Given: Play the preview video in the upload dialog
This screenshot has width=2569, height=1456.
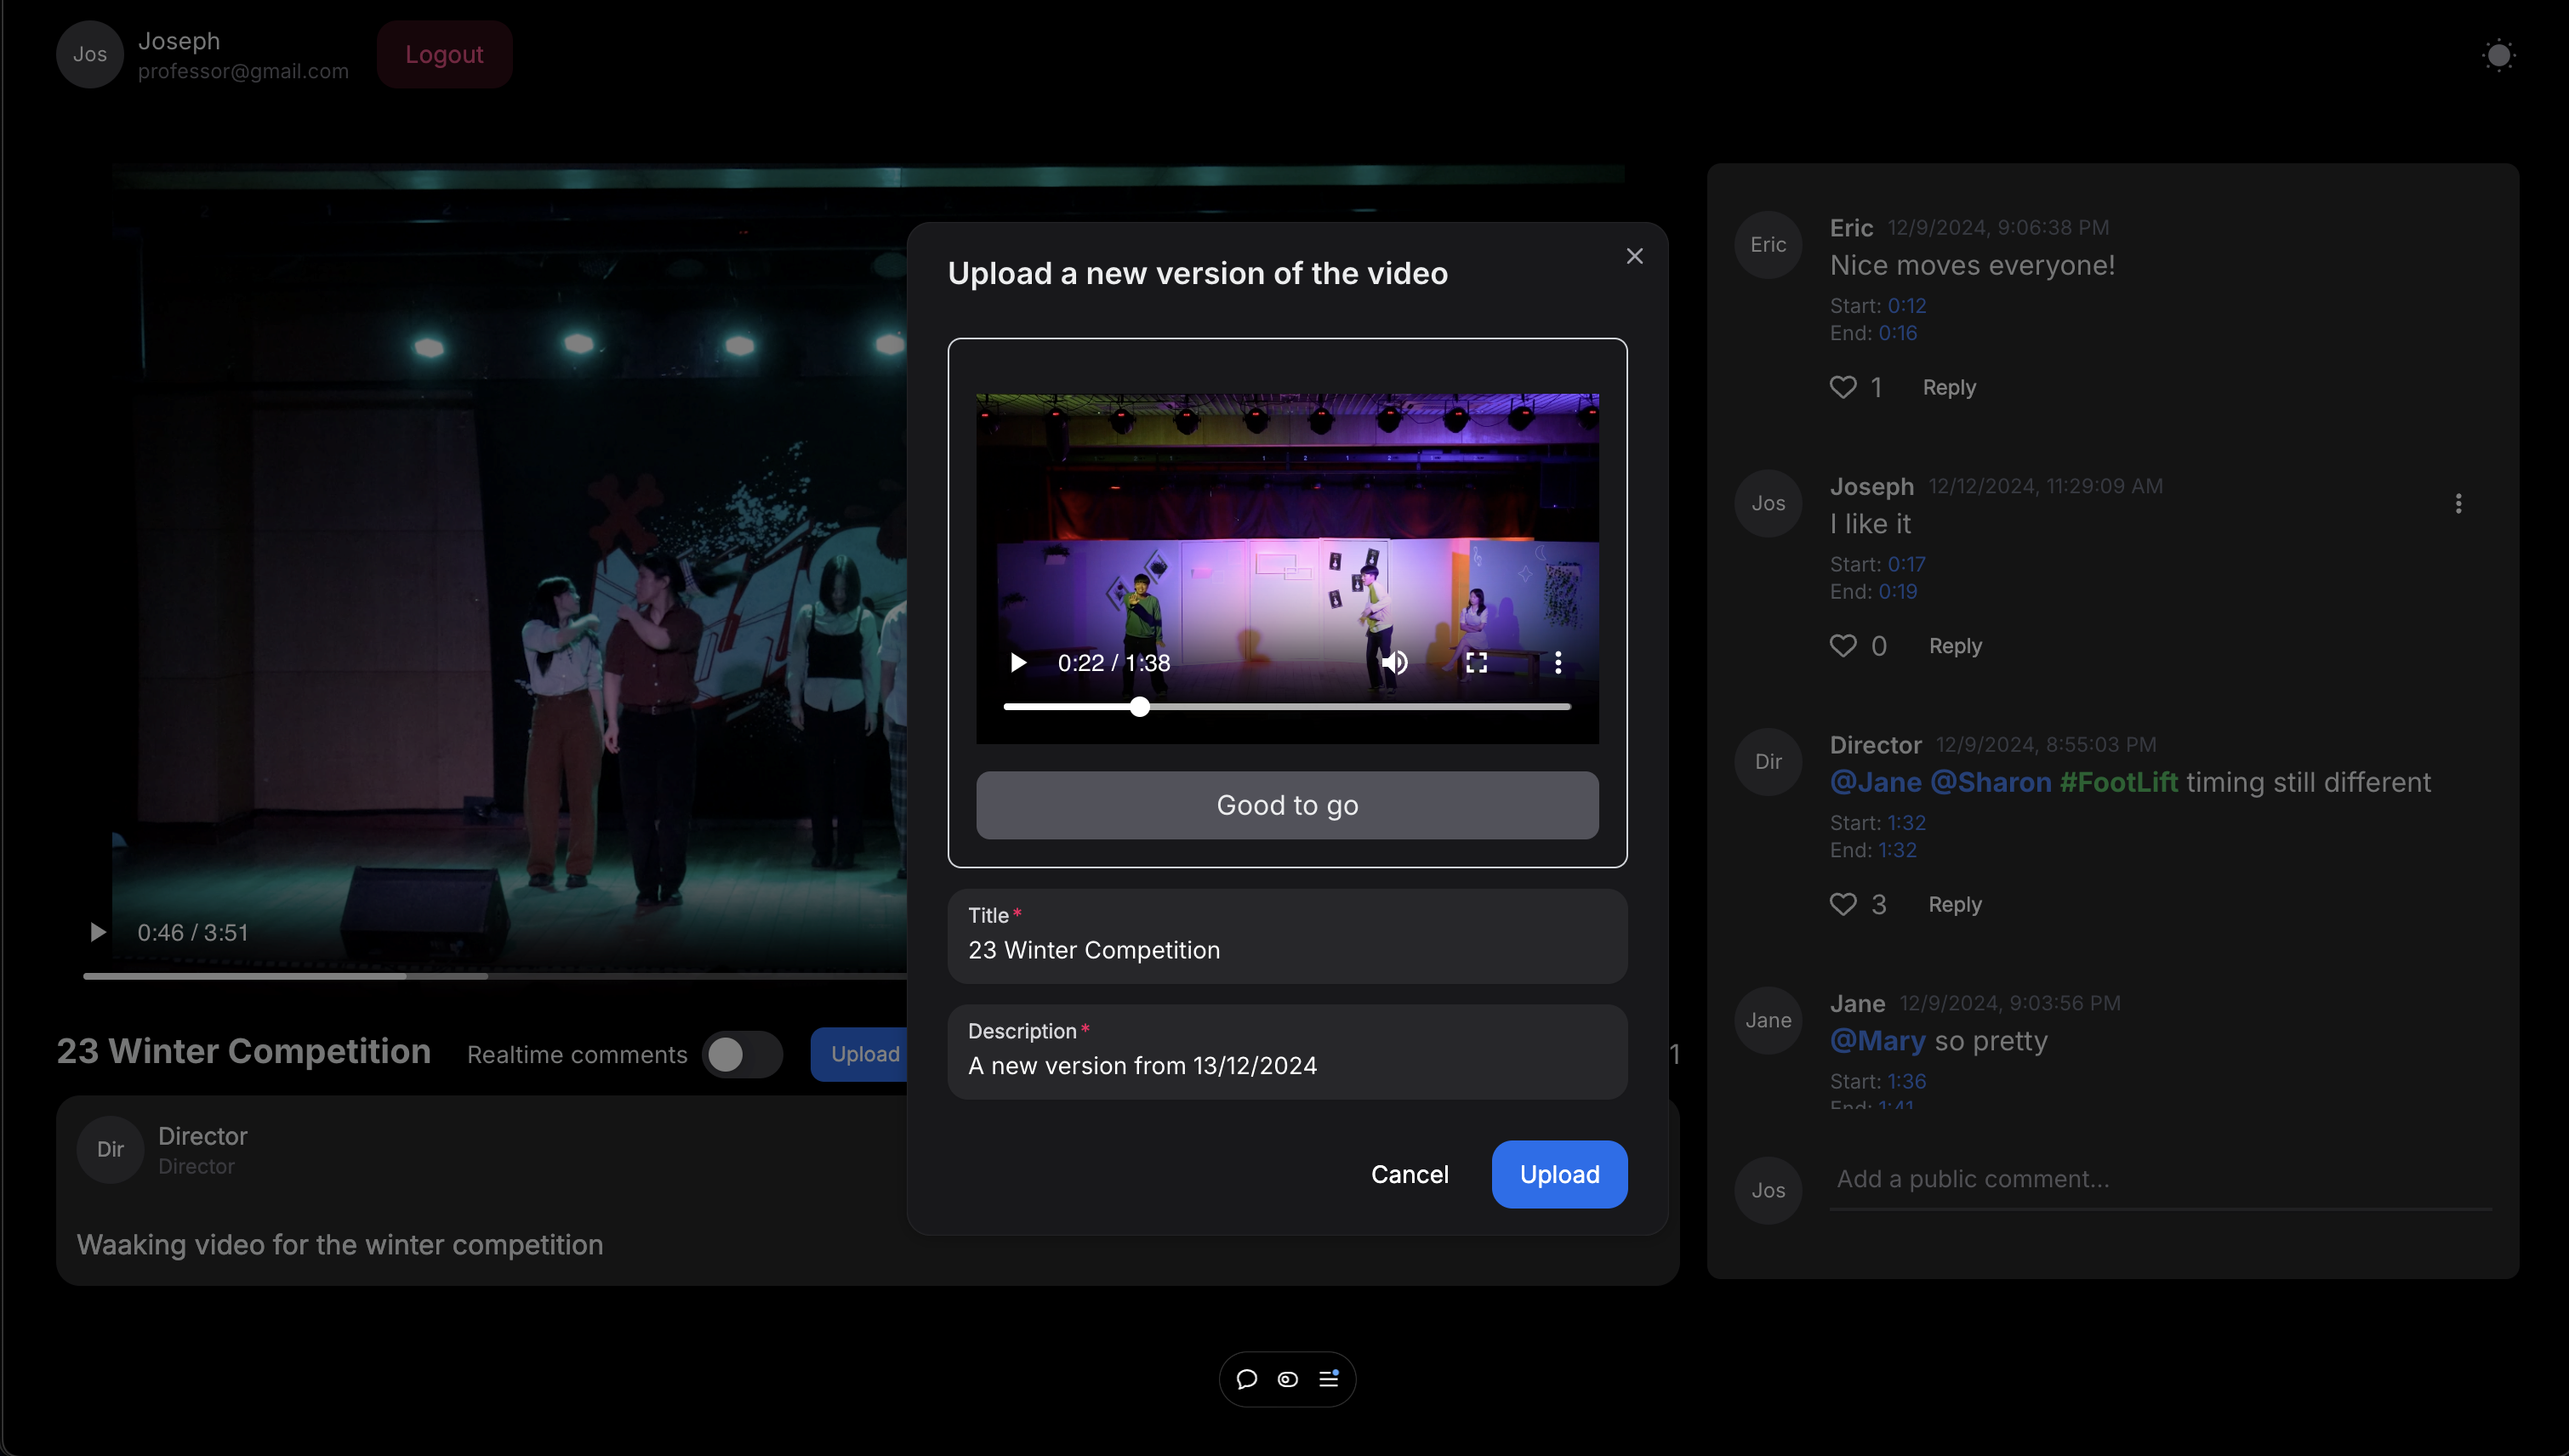Looking at the screenshot, I should coord(1018,663).
